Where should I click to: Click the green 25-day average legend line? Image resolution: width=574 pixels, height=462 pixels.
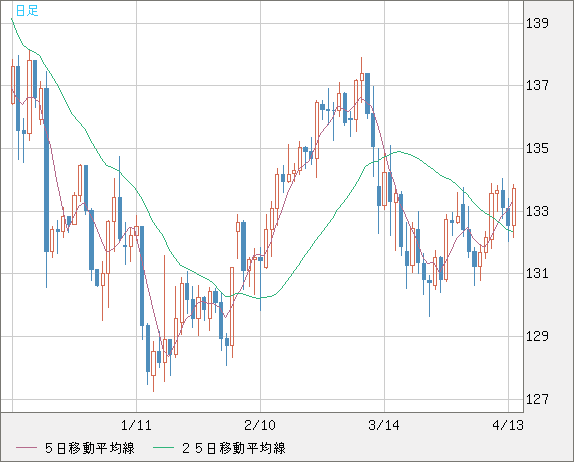[163, 448]
